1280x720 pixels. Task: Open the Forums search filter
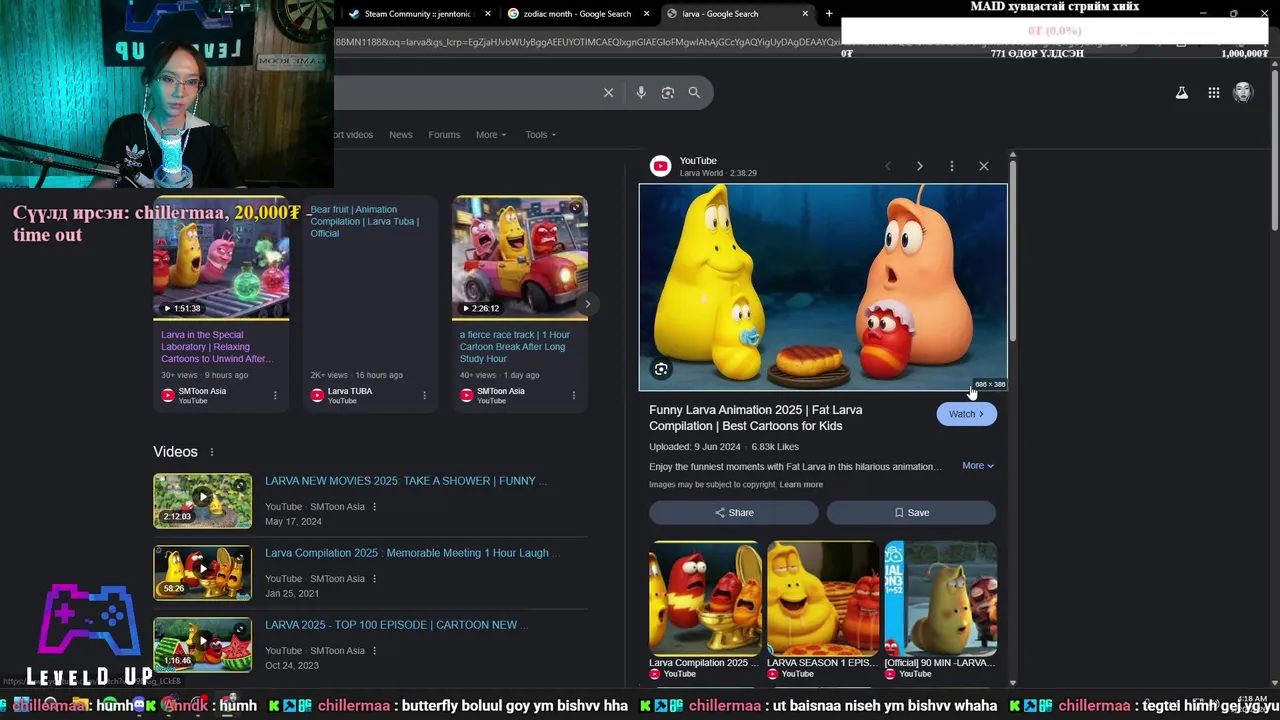click(x=444, y=135)
